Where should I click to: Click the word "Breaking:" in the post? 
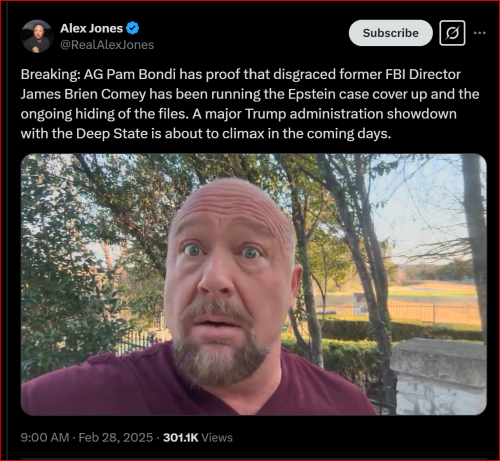pos(50,74)
